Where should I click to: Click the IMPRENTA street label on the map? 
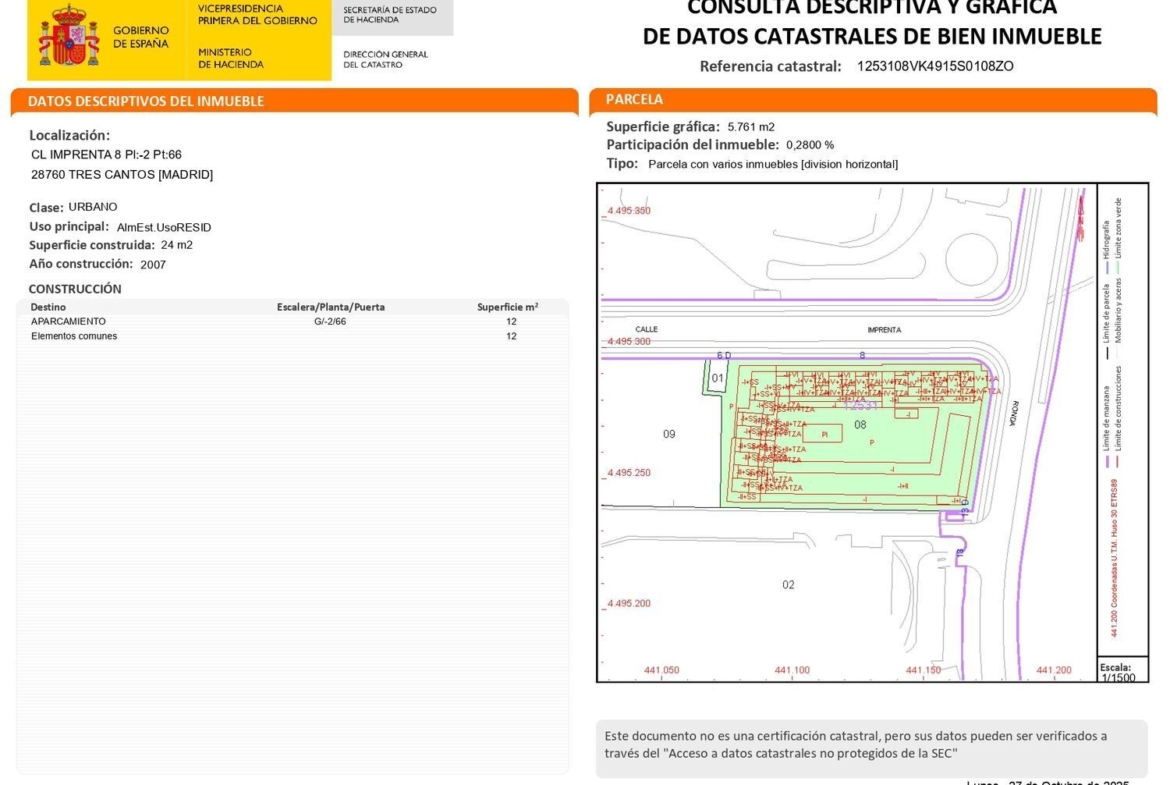coord(884,330)
